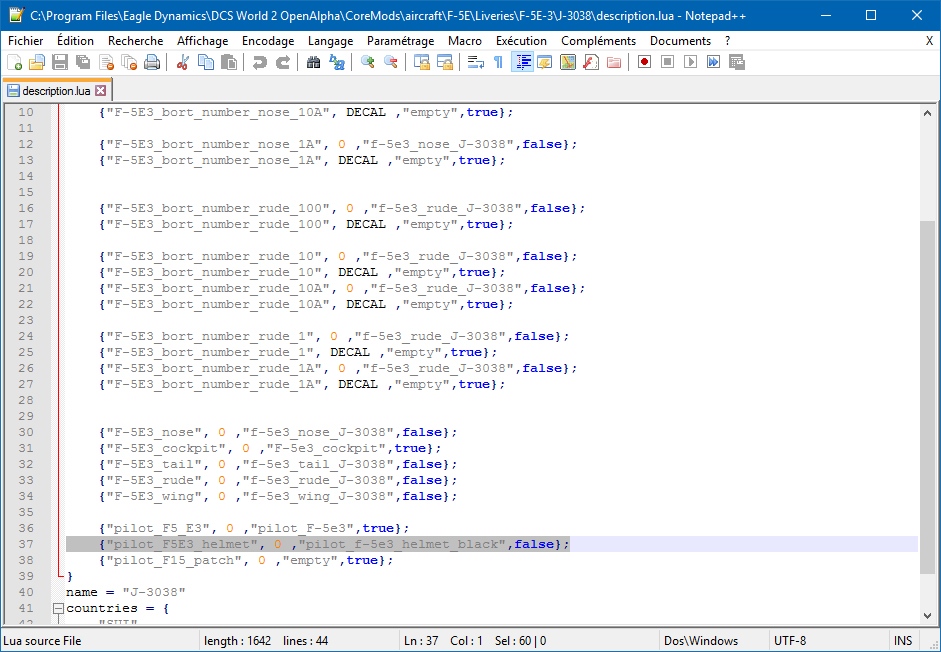This screenshot has width=941, height=652.
Task: Open the Function List panel icon
Action: [x=591, y=62]
